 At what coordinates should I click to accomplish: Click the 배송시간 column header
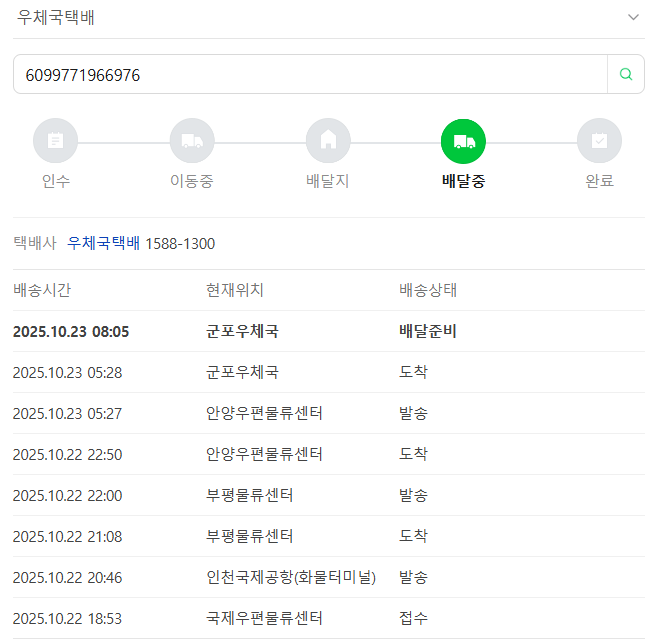click(x=42, y=290)
